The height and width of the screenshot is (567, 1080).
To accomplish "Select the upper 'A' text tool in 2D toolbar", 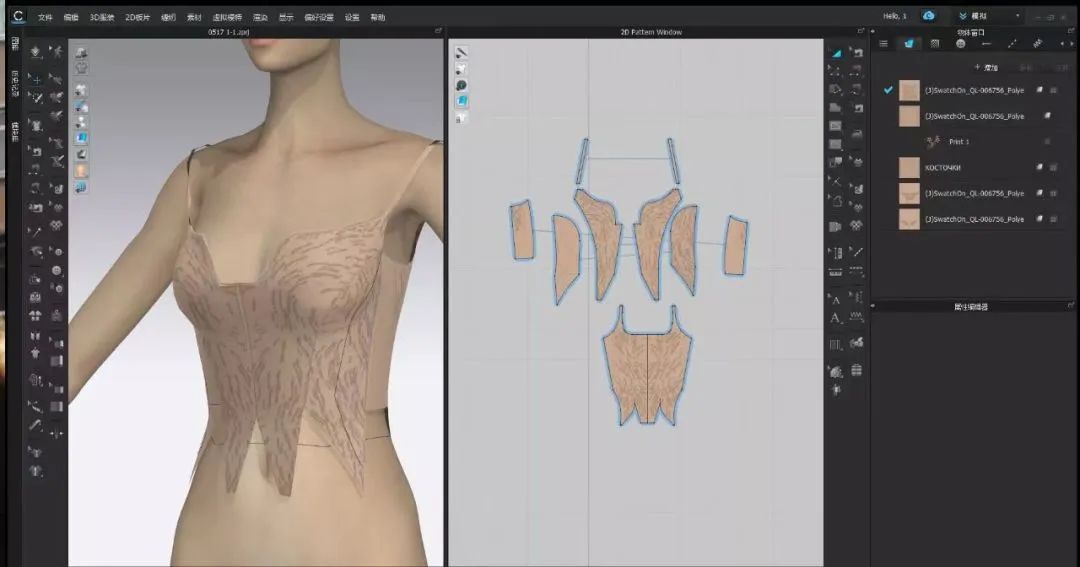I will pos(835,299).
